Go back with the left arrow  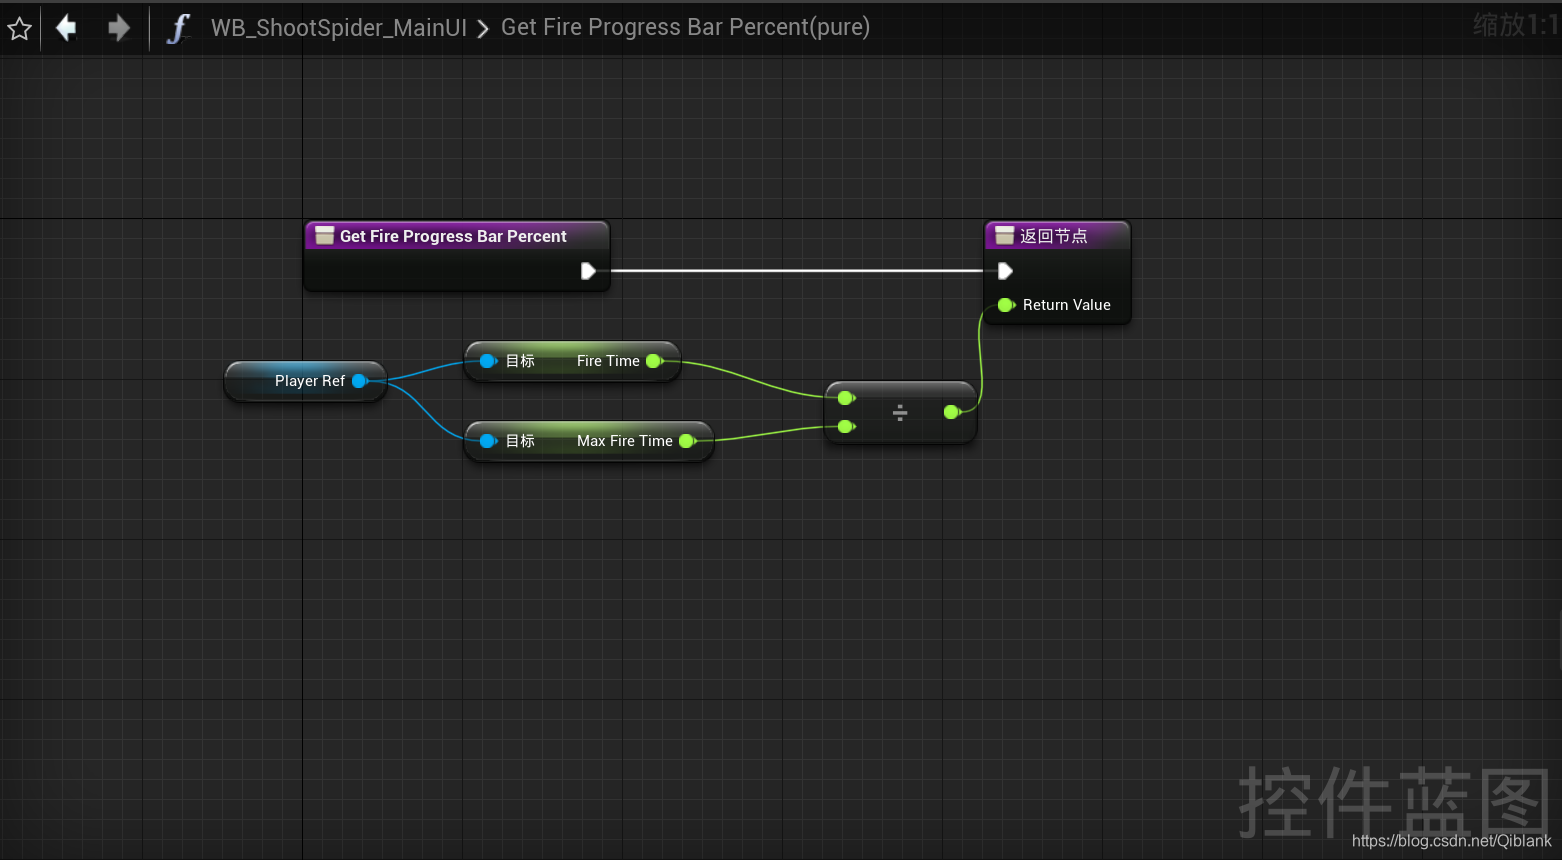(66, 28)
